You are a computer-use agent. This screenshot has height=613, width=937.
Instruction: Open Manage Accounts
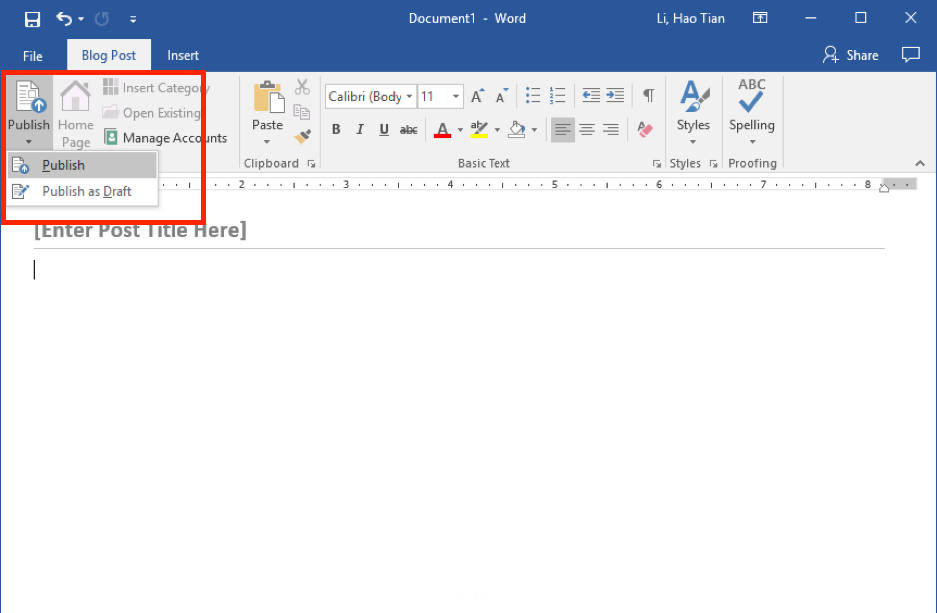165,138
